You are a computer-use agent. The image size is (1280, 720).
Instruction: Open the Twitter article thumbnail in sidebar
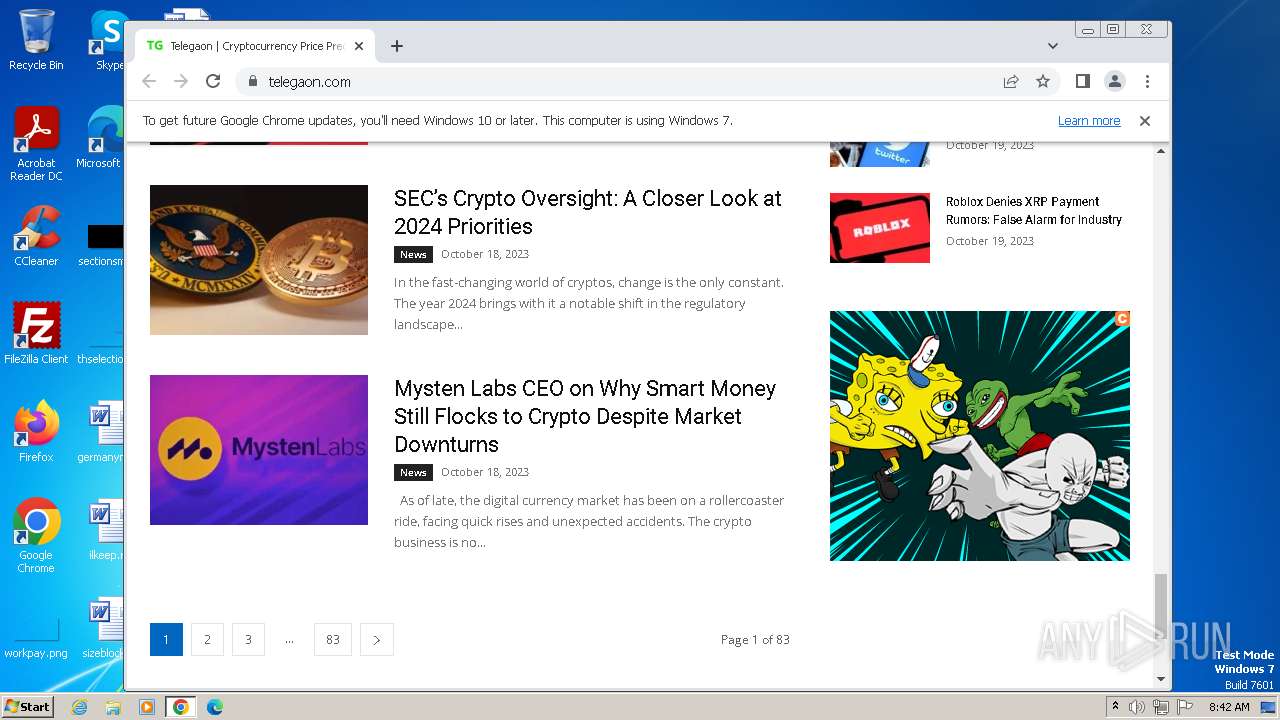pyautogui.click(x=880, y=154)
